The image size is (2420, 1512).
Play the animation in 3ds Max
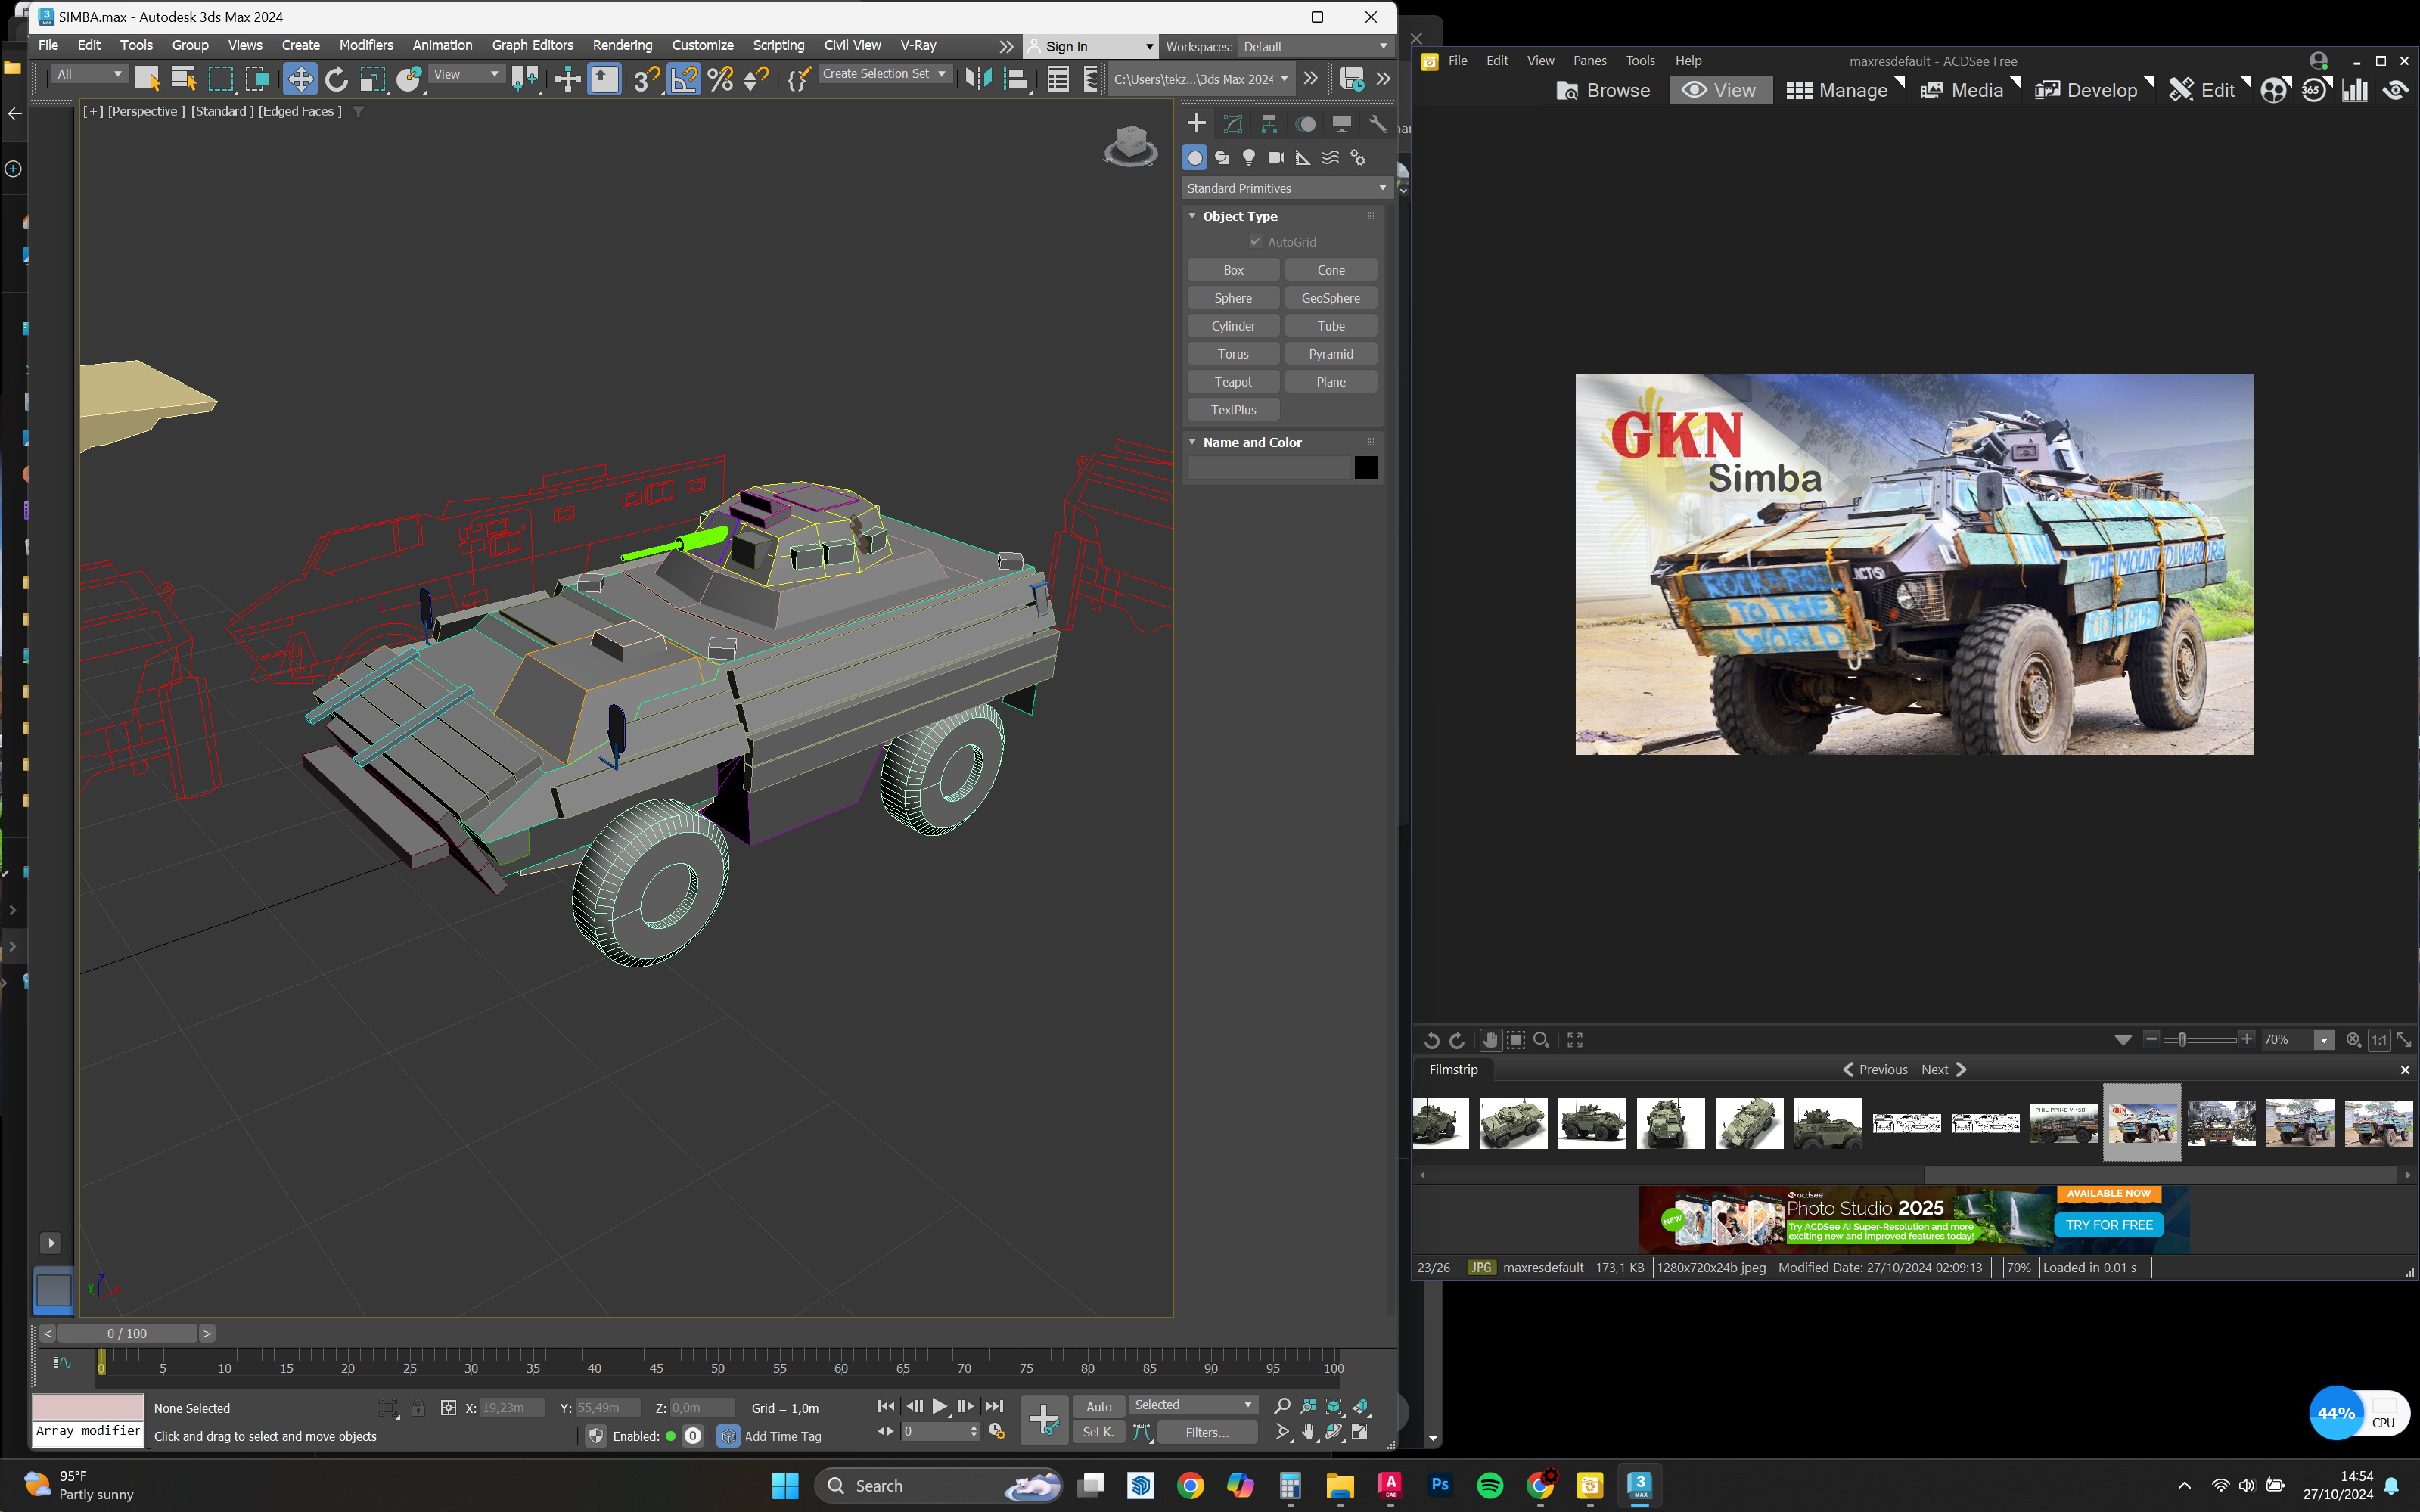coord(939,1406)
